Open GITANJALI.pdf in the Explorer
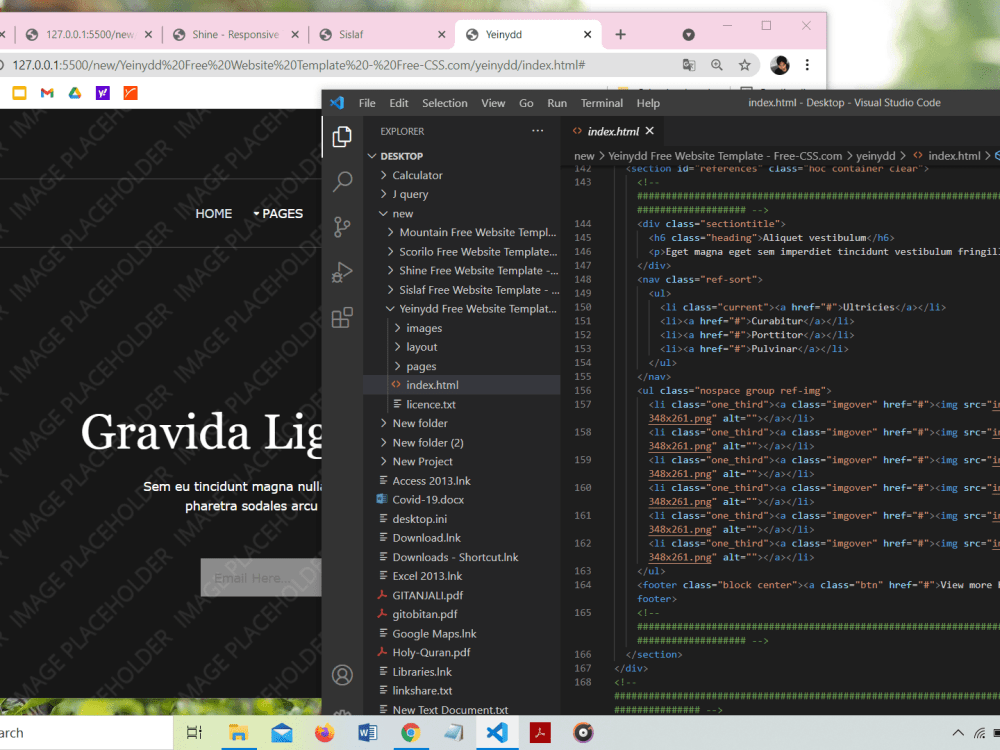The width and height of the screenshot is (1000, 750). tap(462, 595)
